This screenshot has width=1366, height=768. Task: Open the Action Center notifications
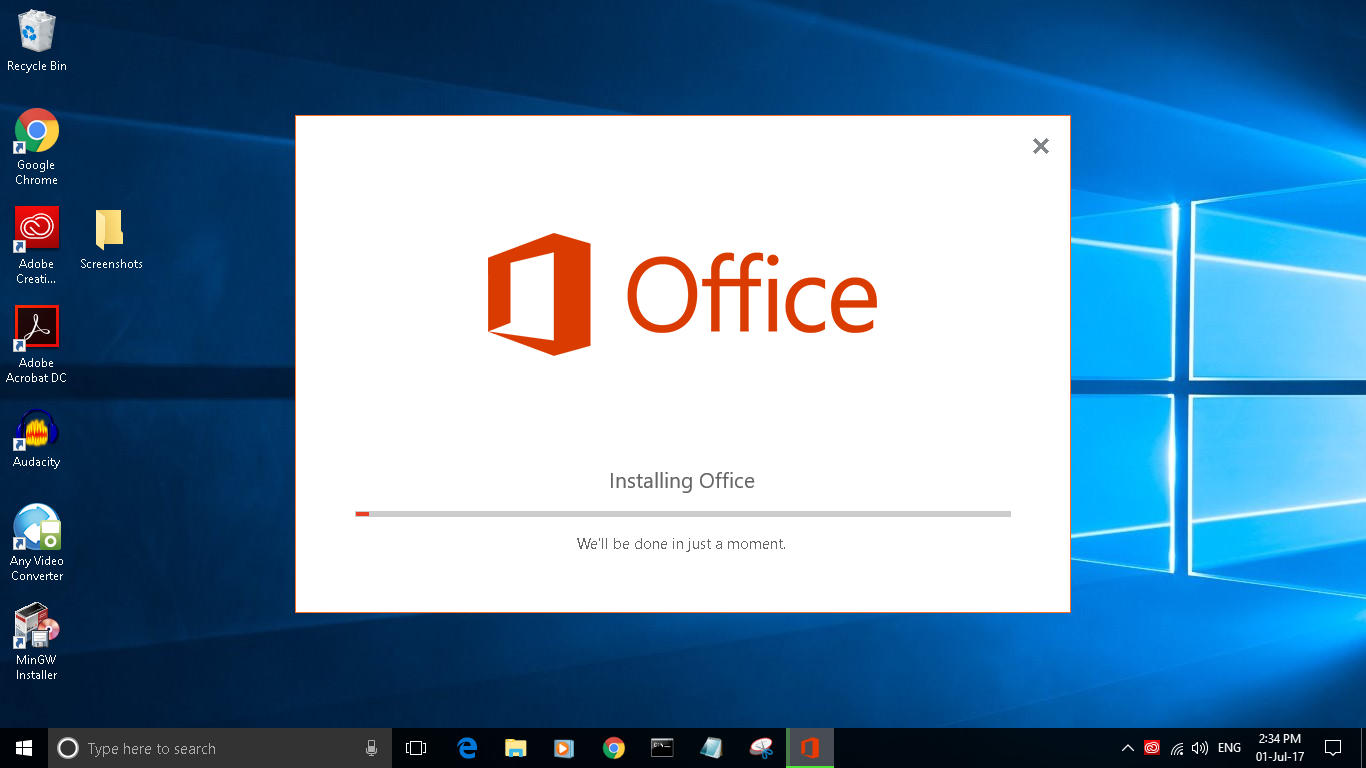(x=1332, y=748)
